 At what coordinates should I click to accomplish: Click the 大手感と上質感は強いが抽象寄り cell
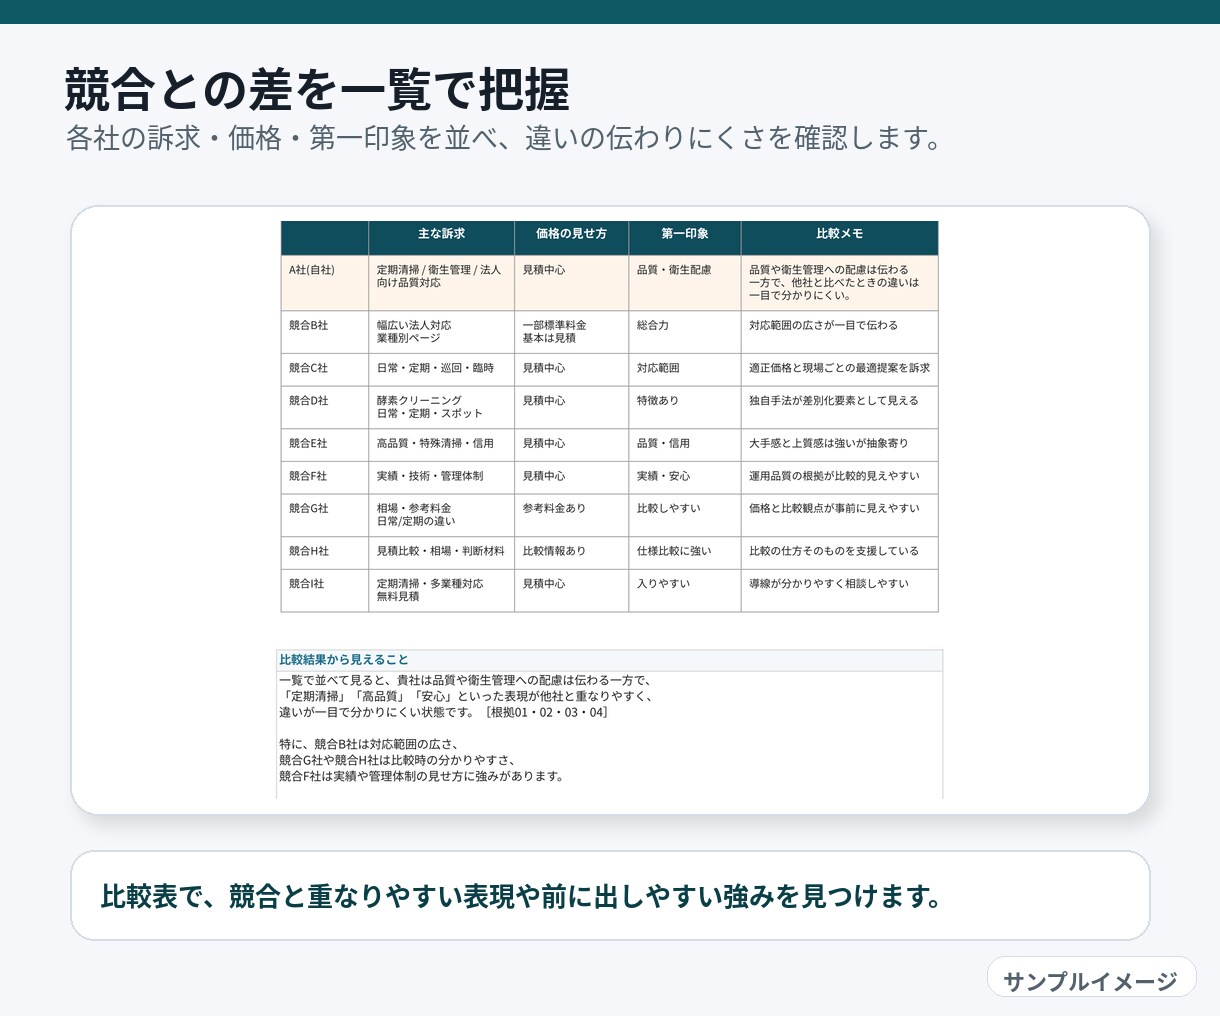[840, 445]
